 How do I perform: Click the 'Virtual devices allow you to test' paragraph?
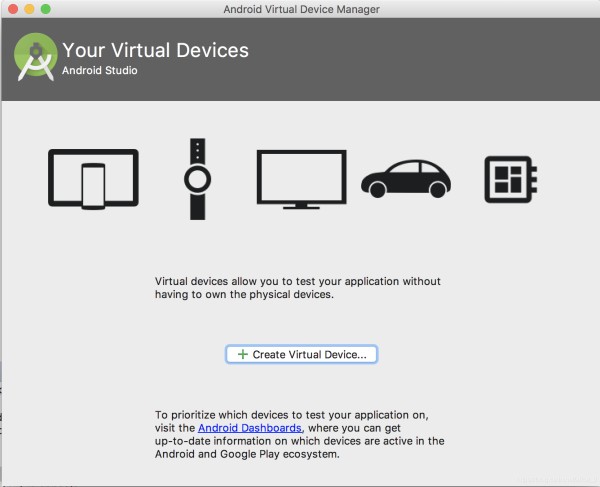click(298, 288)
